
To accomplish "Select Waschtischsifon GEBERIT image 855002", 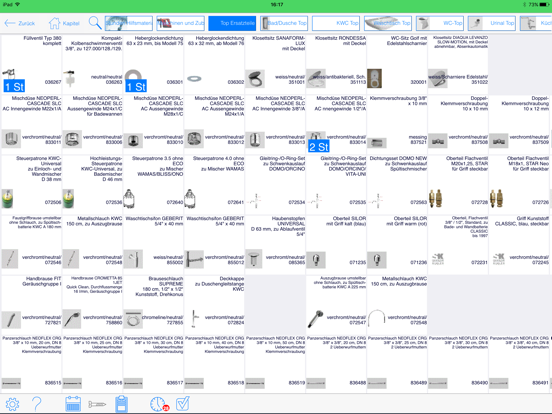I will [x=133, y=259].
